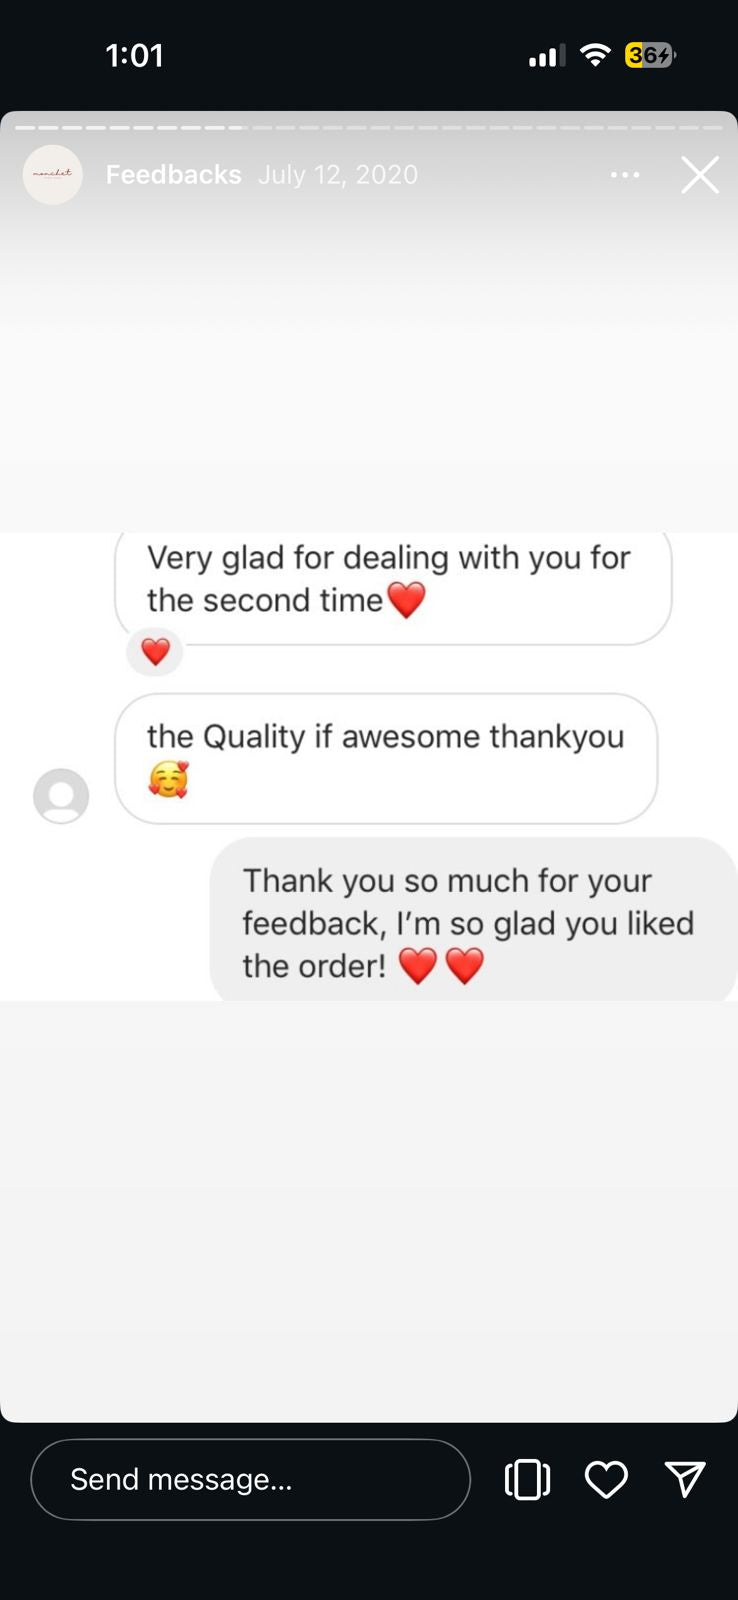Close the story with the X icon
Screen dimensions: 738x1600
[x=700, y=175]
